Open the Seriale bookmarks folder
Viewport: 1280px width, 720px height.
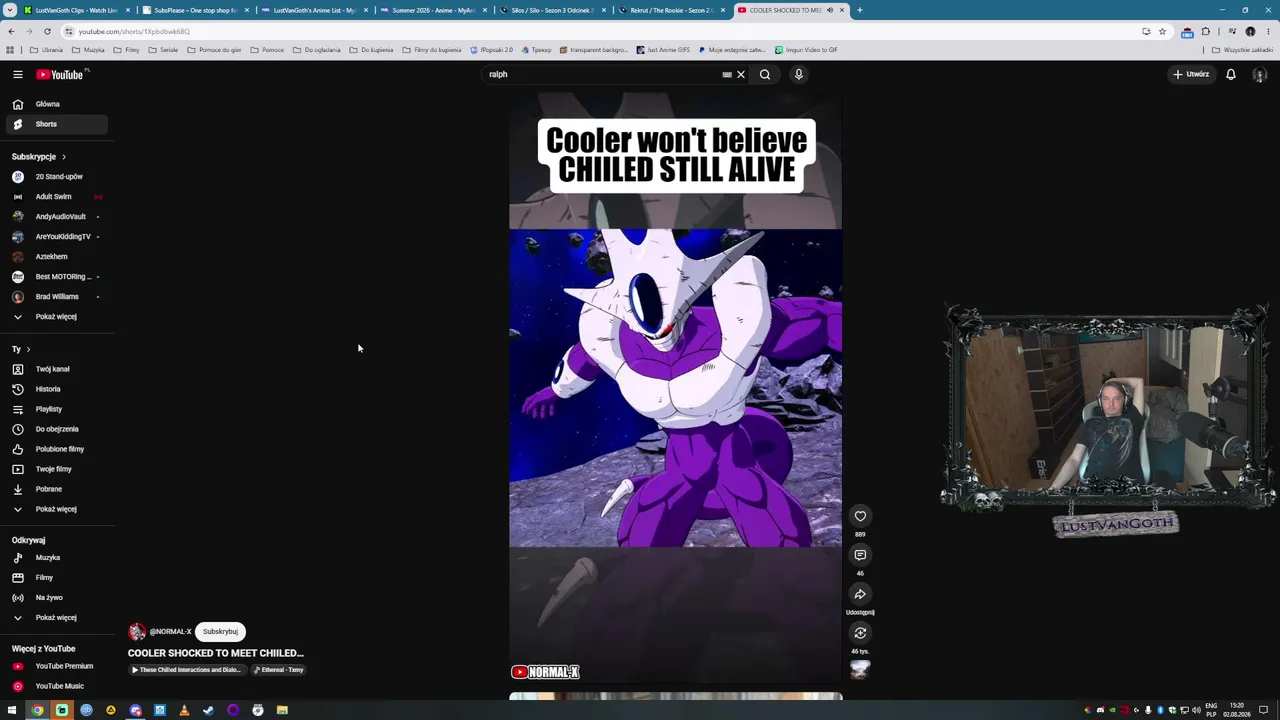pyautogui.click(x=163, y=50)
